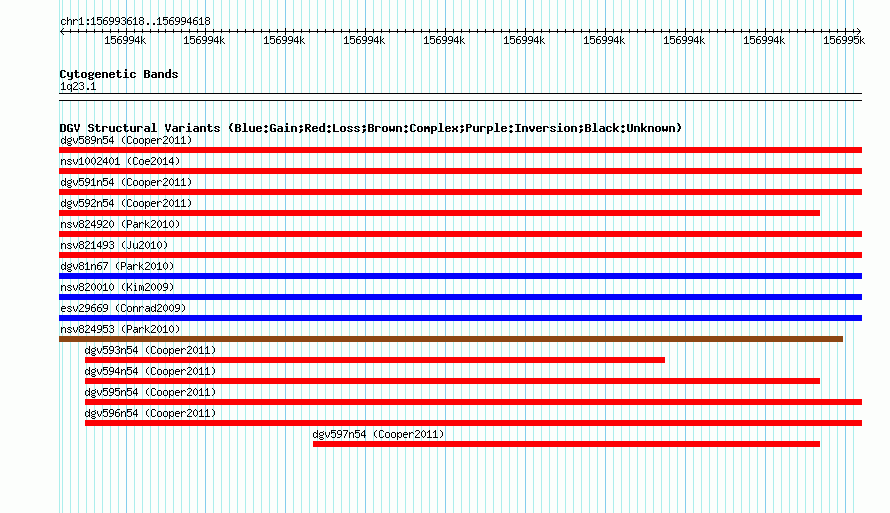This screenshot has height=513, width=890.
Task: Click the 1q23.1 cytogenetic band line
Action: point(460,97)
